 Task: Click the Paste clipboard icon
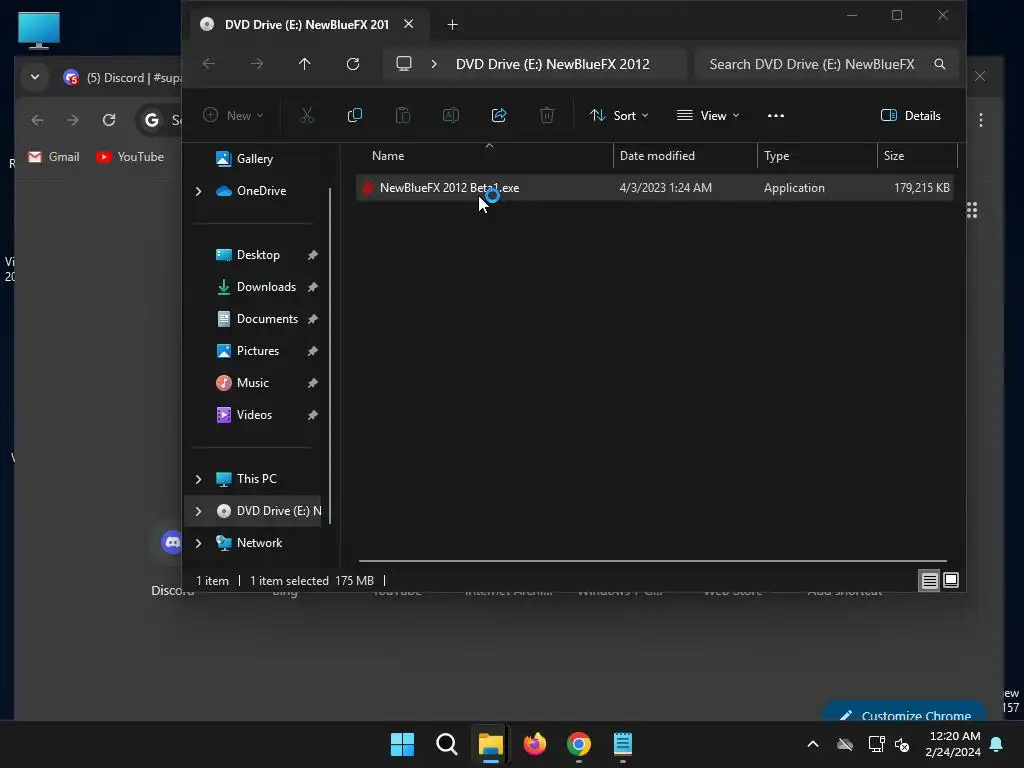[403, 116]
